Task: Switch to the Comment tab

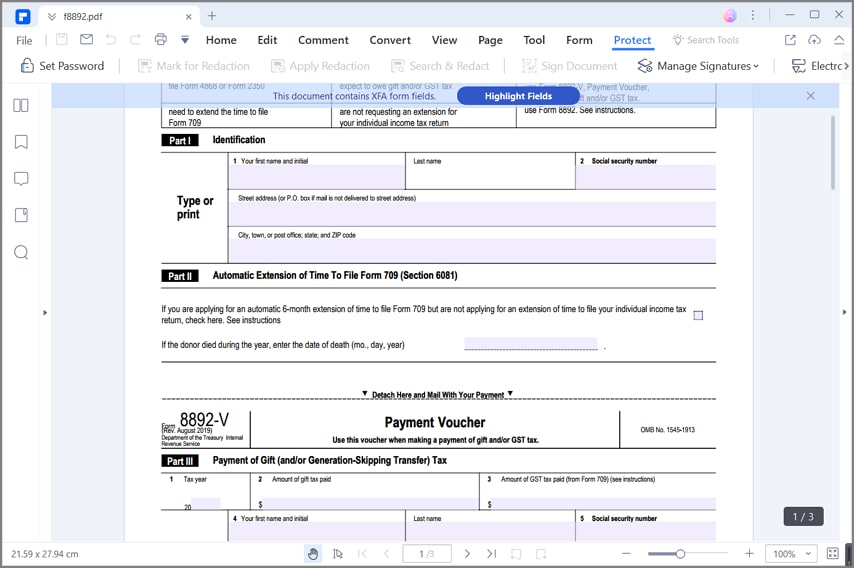Action: point(323,40)
